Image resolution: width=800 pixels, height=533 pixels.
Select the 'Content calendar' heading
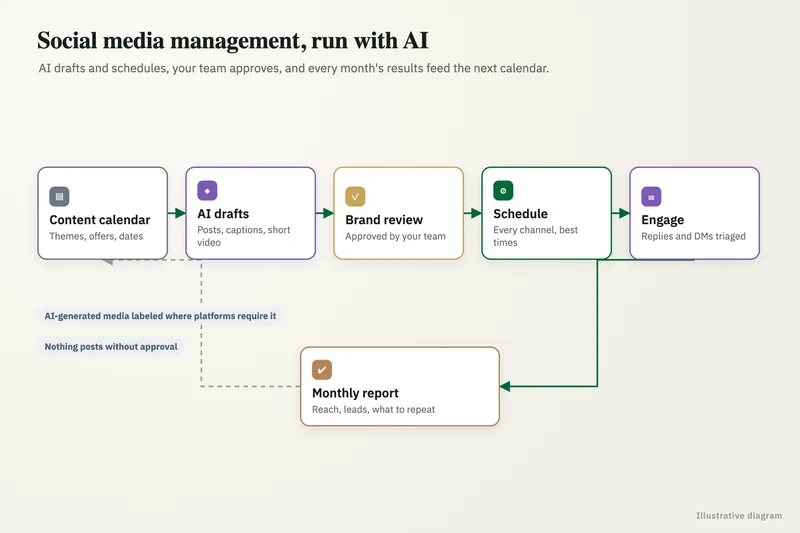tap(100, 220)
